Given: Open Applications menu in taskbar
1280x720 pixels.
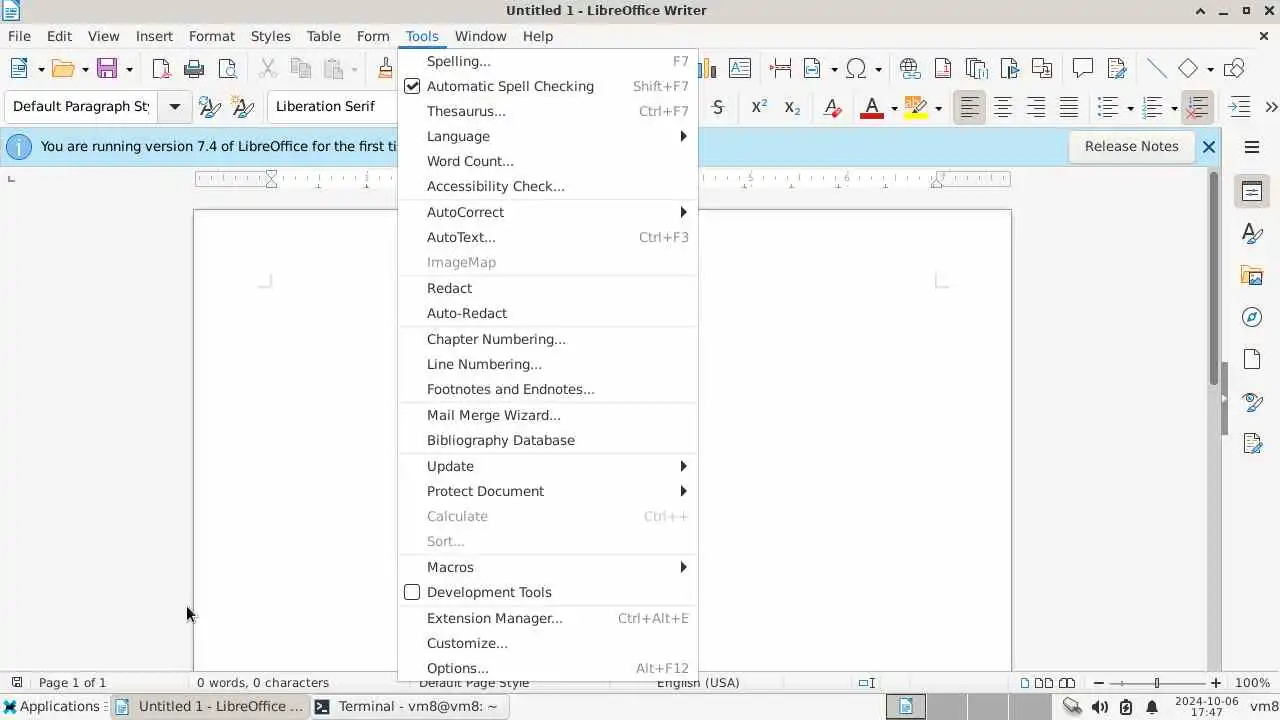Looking at the screenshot, I should pos(52,706).
